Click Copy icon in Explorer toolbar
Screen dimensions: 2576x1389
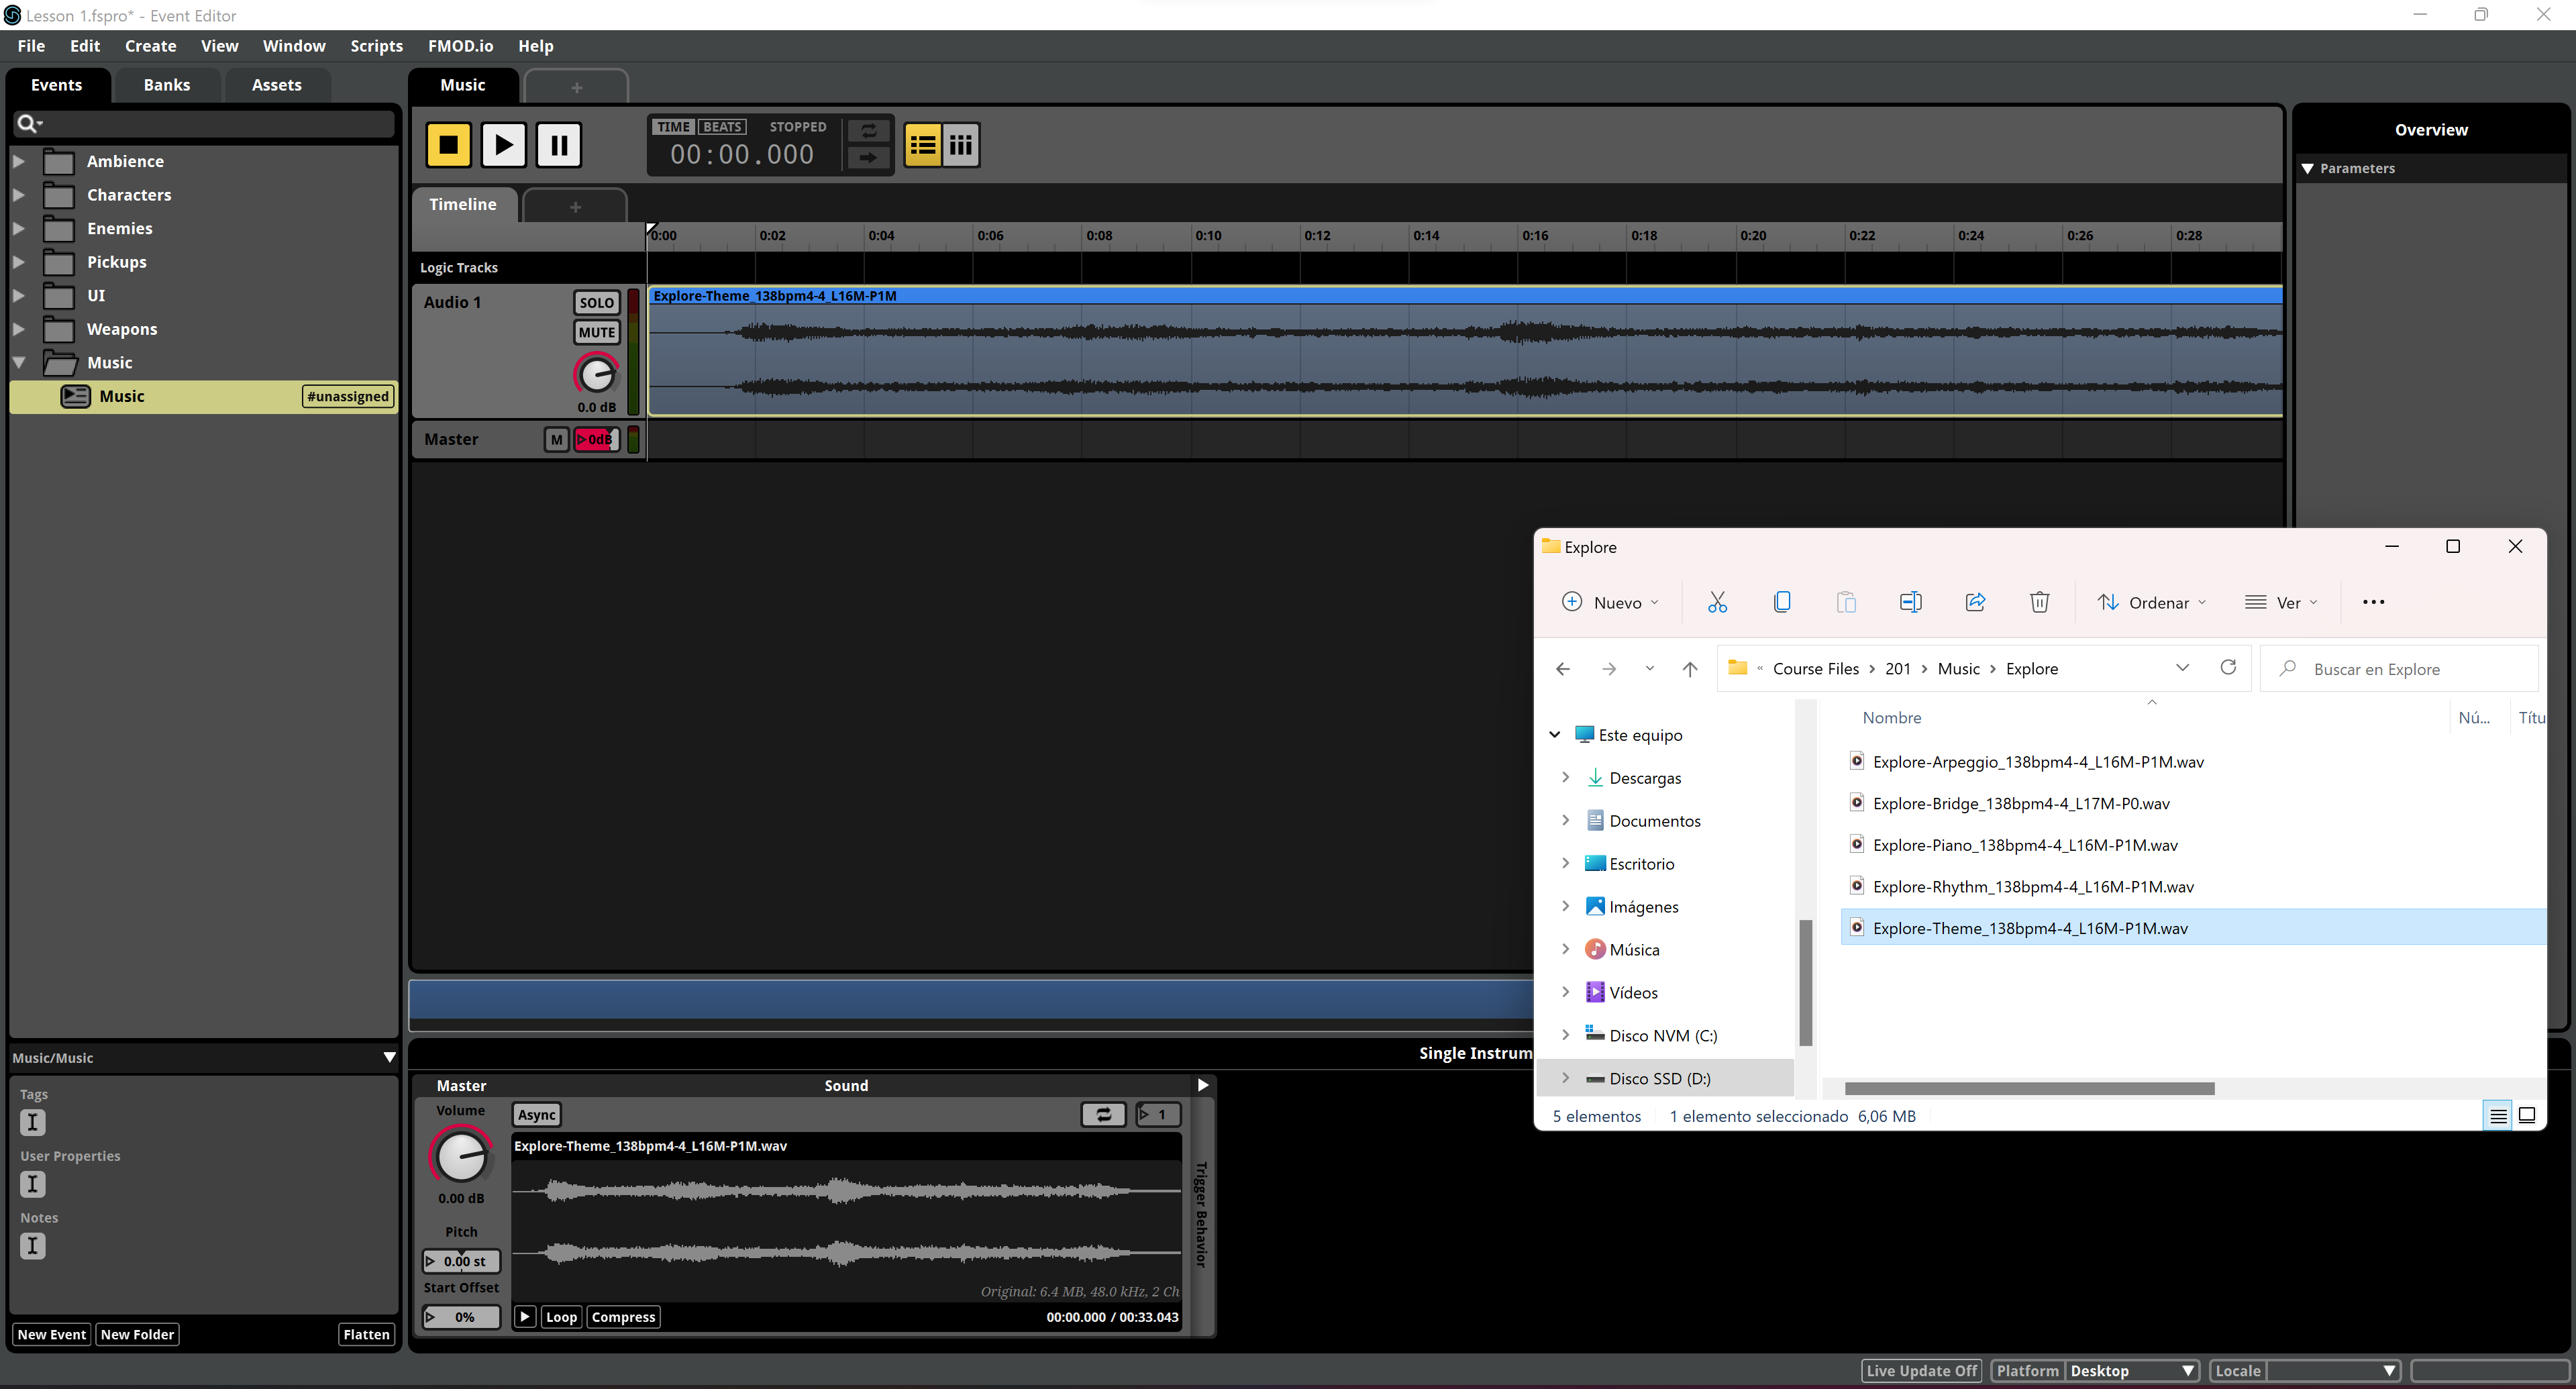(x=1782, y=602)
